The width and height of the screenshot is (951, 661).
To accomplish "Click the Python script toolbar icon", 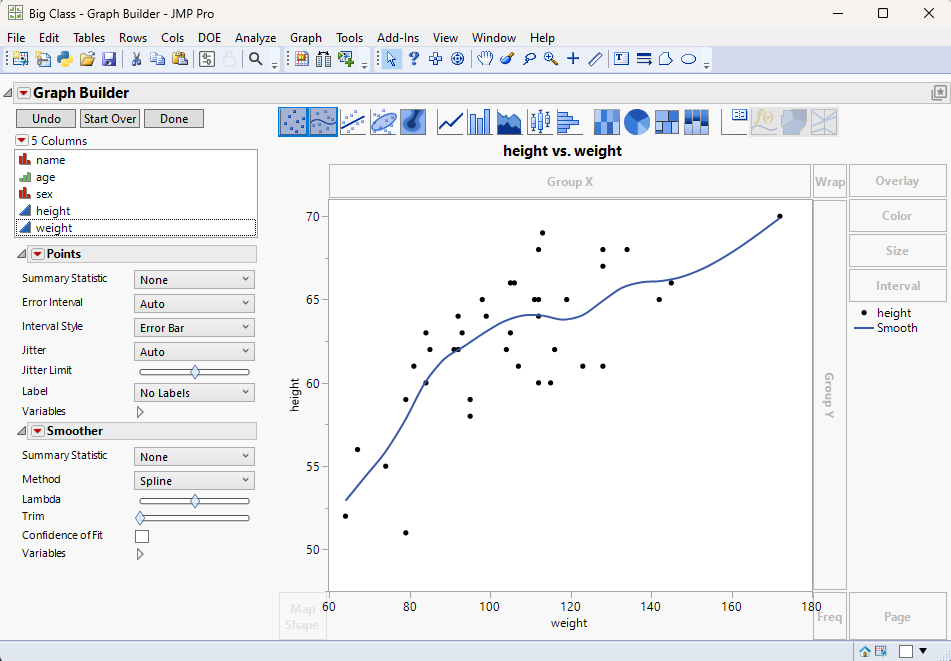I will click(x=65, y=59).
